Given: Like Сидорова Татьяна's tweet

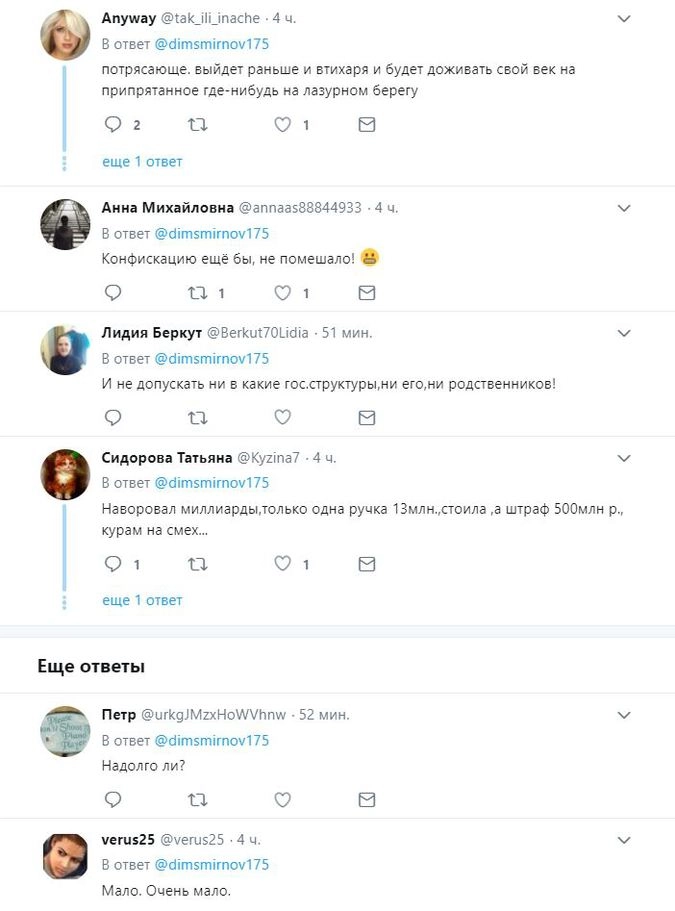Looking at the screenshot, I should (283, 564).
